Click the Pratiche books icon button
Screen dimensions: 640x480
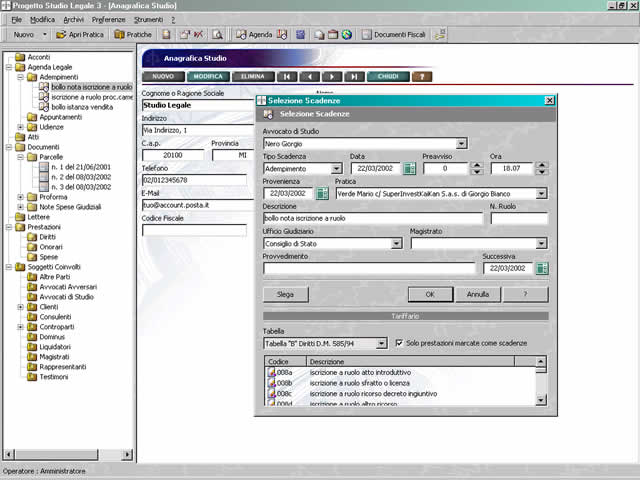pyautogui.click(x=133, y=35)
